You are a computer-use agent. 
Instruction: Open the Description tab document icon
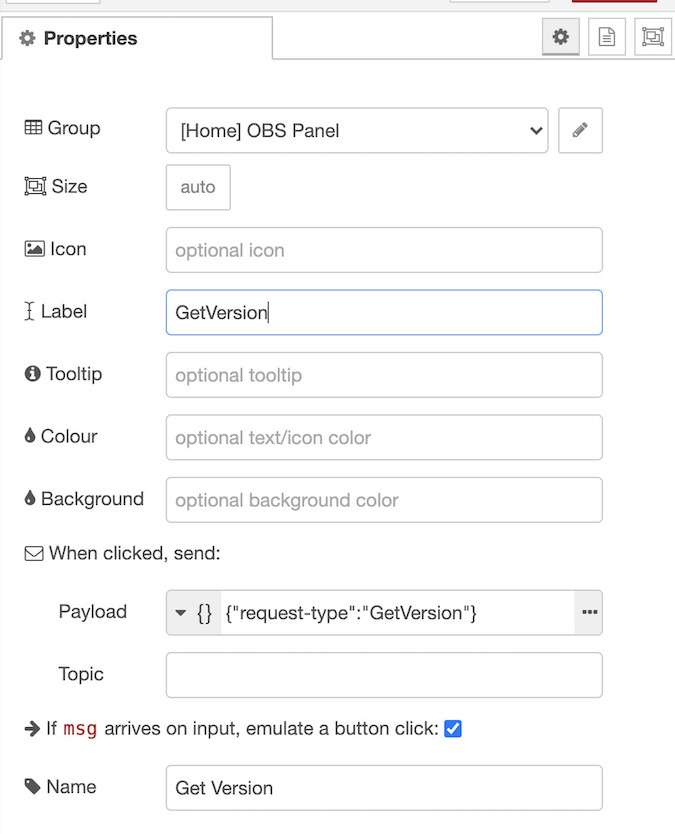606,37
